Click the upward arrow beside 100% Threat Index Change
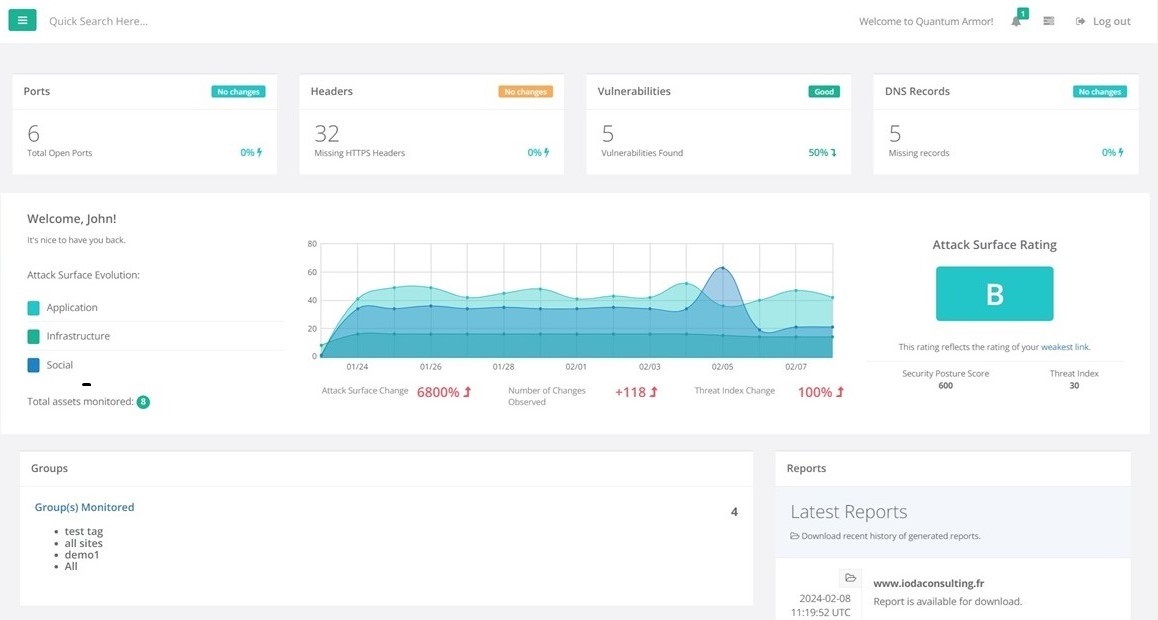 (838, 391)
